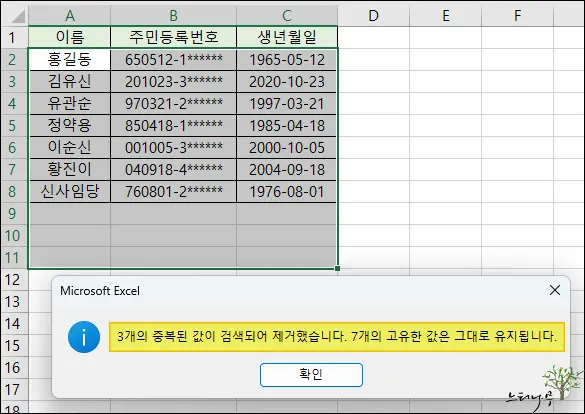Select column B header

tap(173, 15)
